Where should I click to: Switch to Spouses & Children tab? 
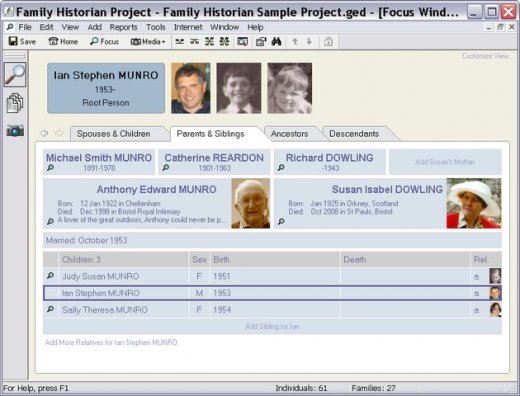point(118,134)
